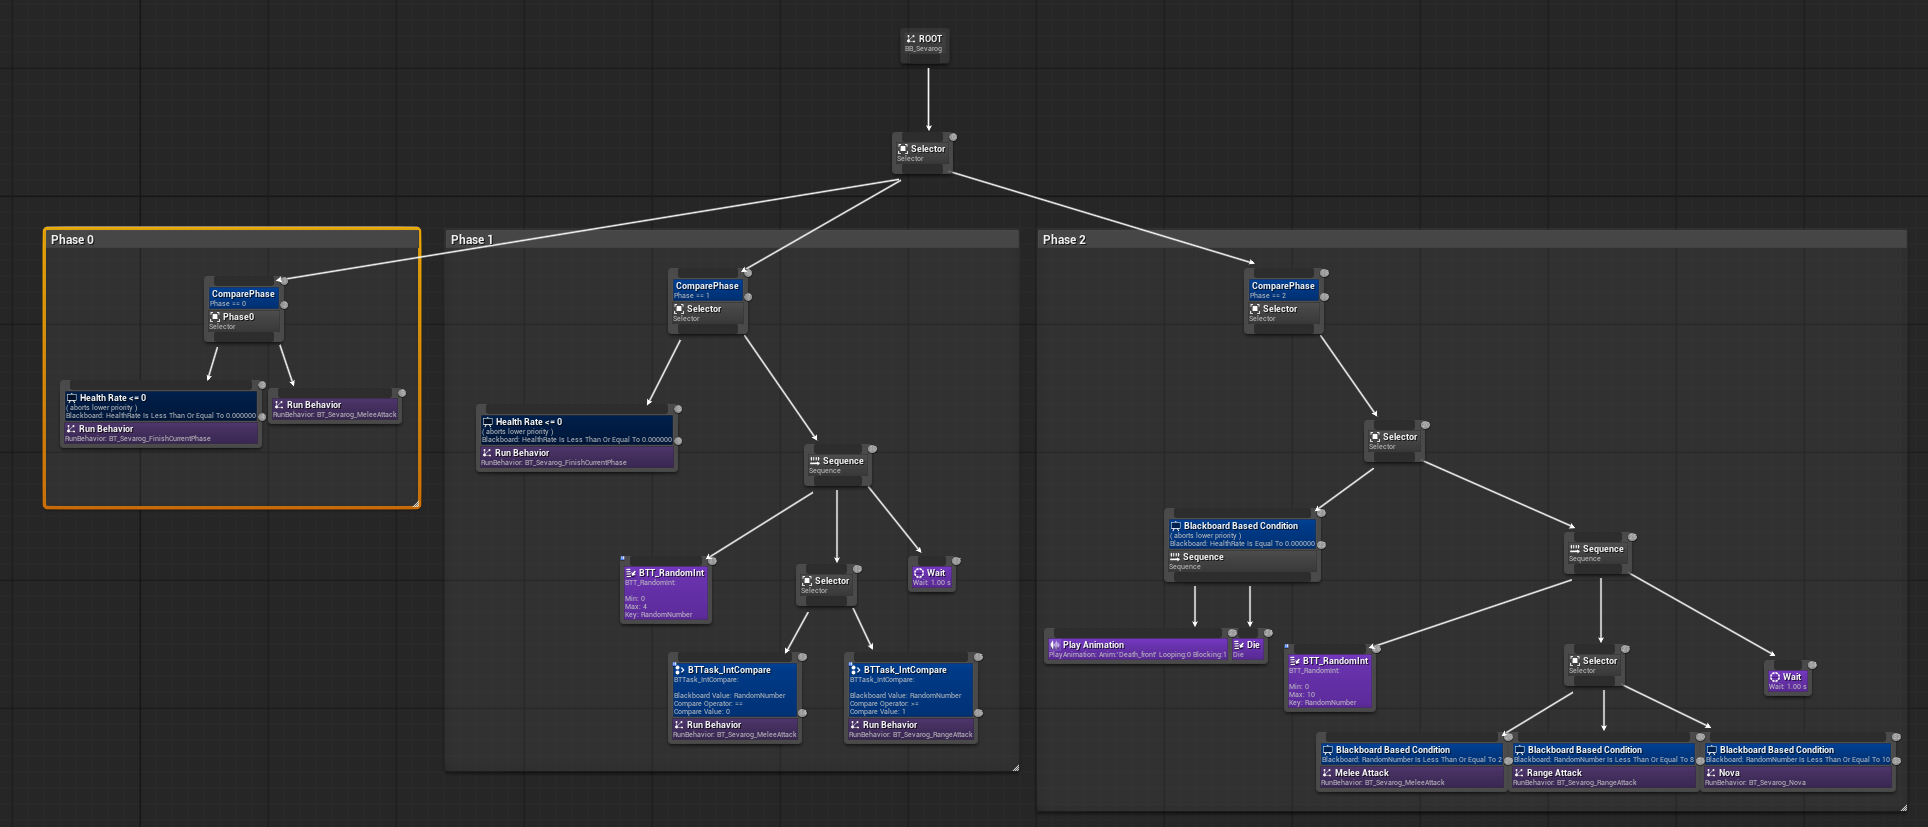Click the Play Animation task icon
The height and width of the screenshot is (827, 1928).
[x=1055, y=645]
